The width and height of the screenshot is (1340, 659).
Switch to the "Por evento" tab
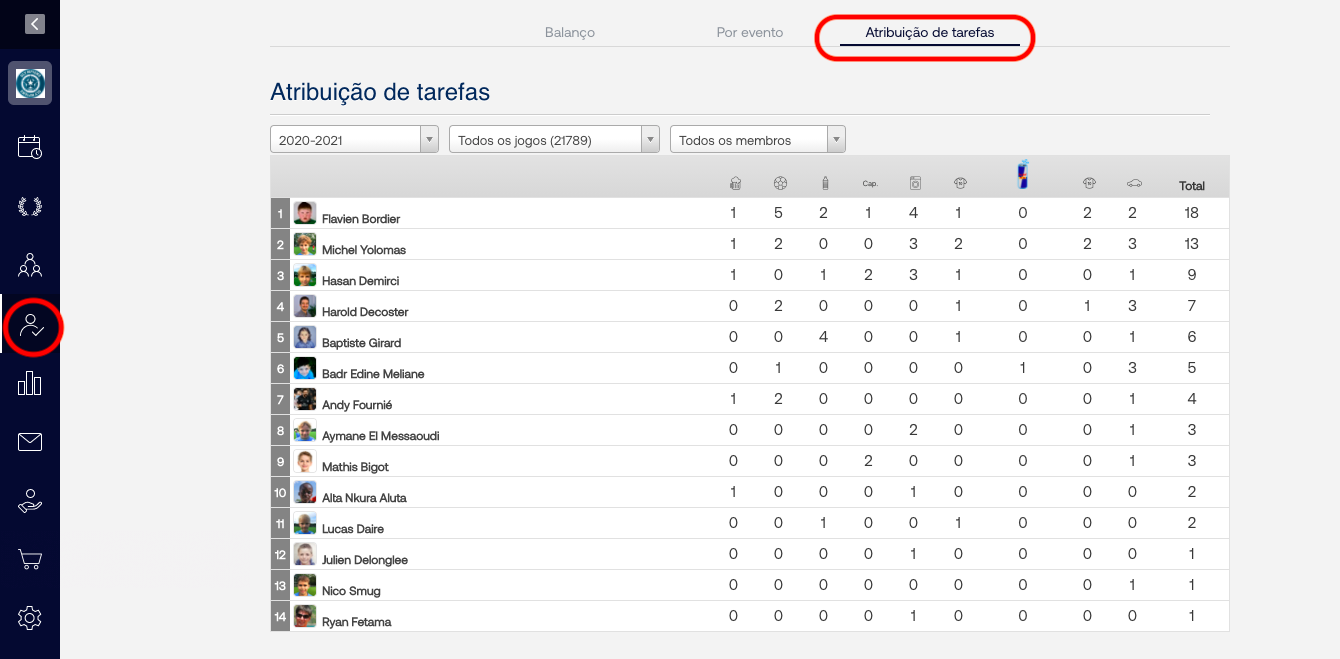point(750,33)
